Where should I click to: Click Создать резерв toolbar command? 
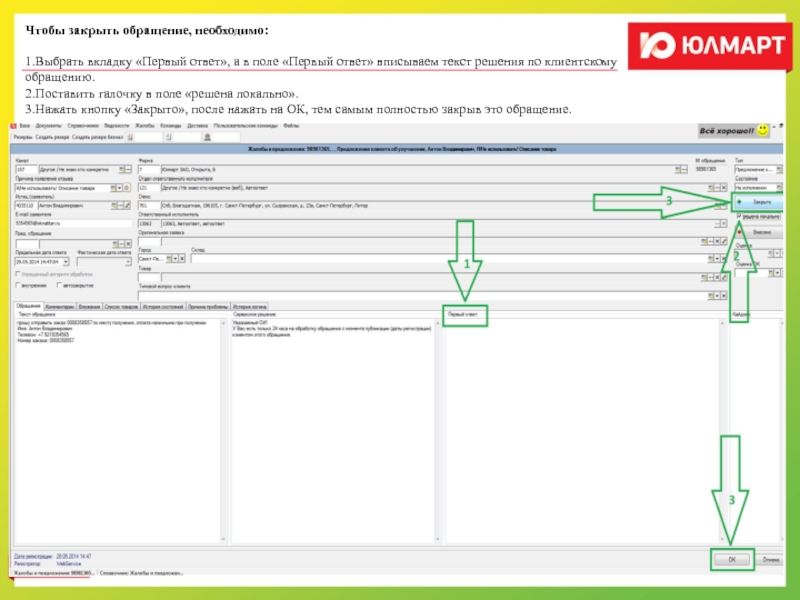(x=52, y=137)
